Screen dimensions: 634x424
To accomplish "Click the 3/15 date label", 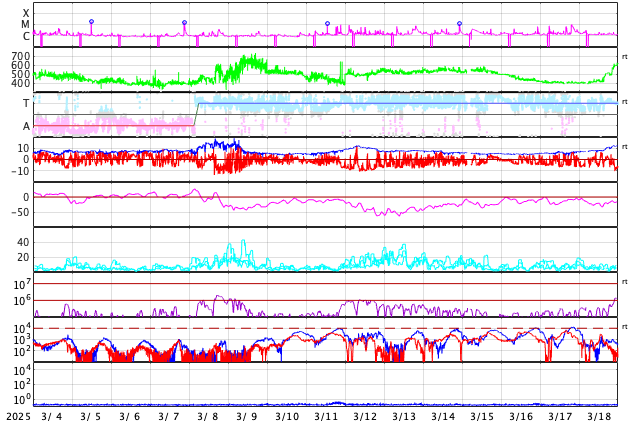I will [x=482, y=416].
